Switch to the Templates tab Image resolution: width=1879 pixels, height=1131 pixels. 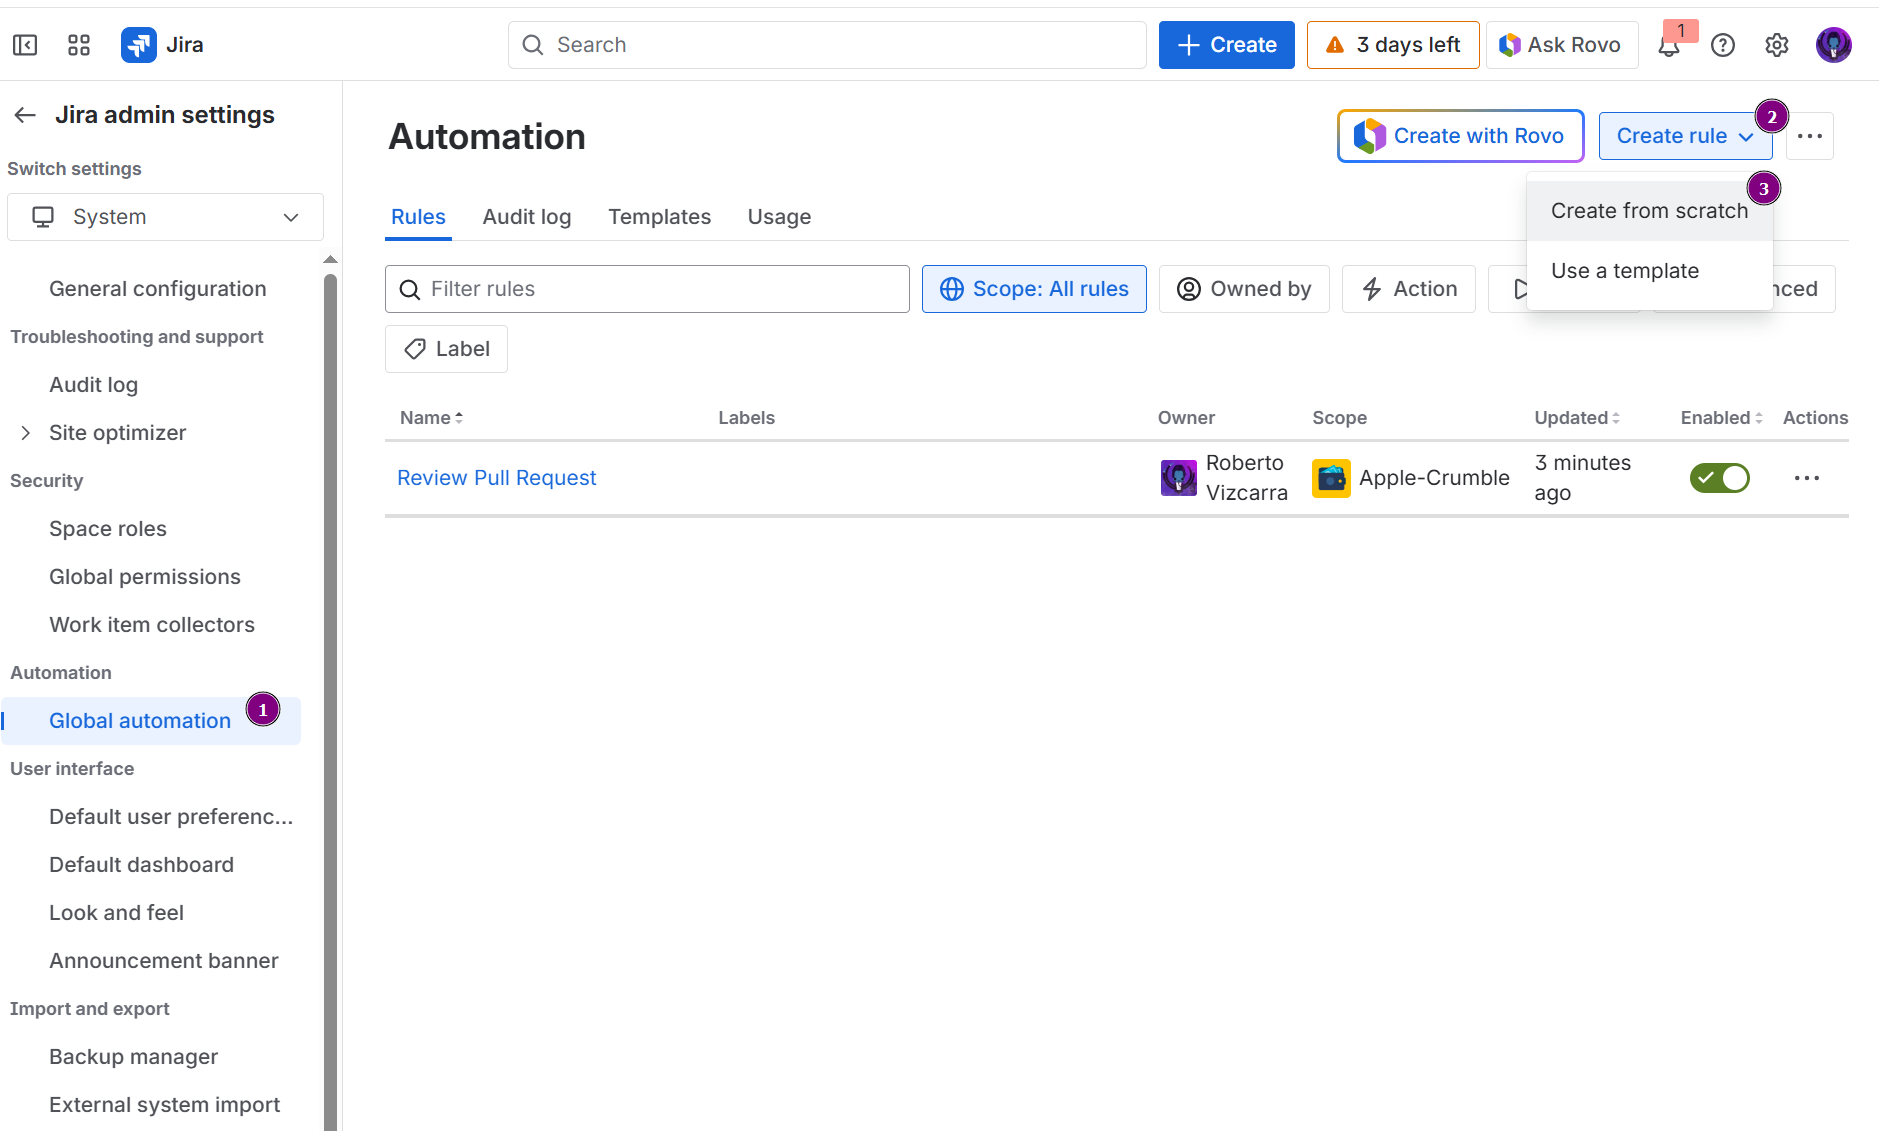[659, 217]
